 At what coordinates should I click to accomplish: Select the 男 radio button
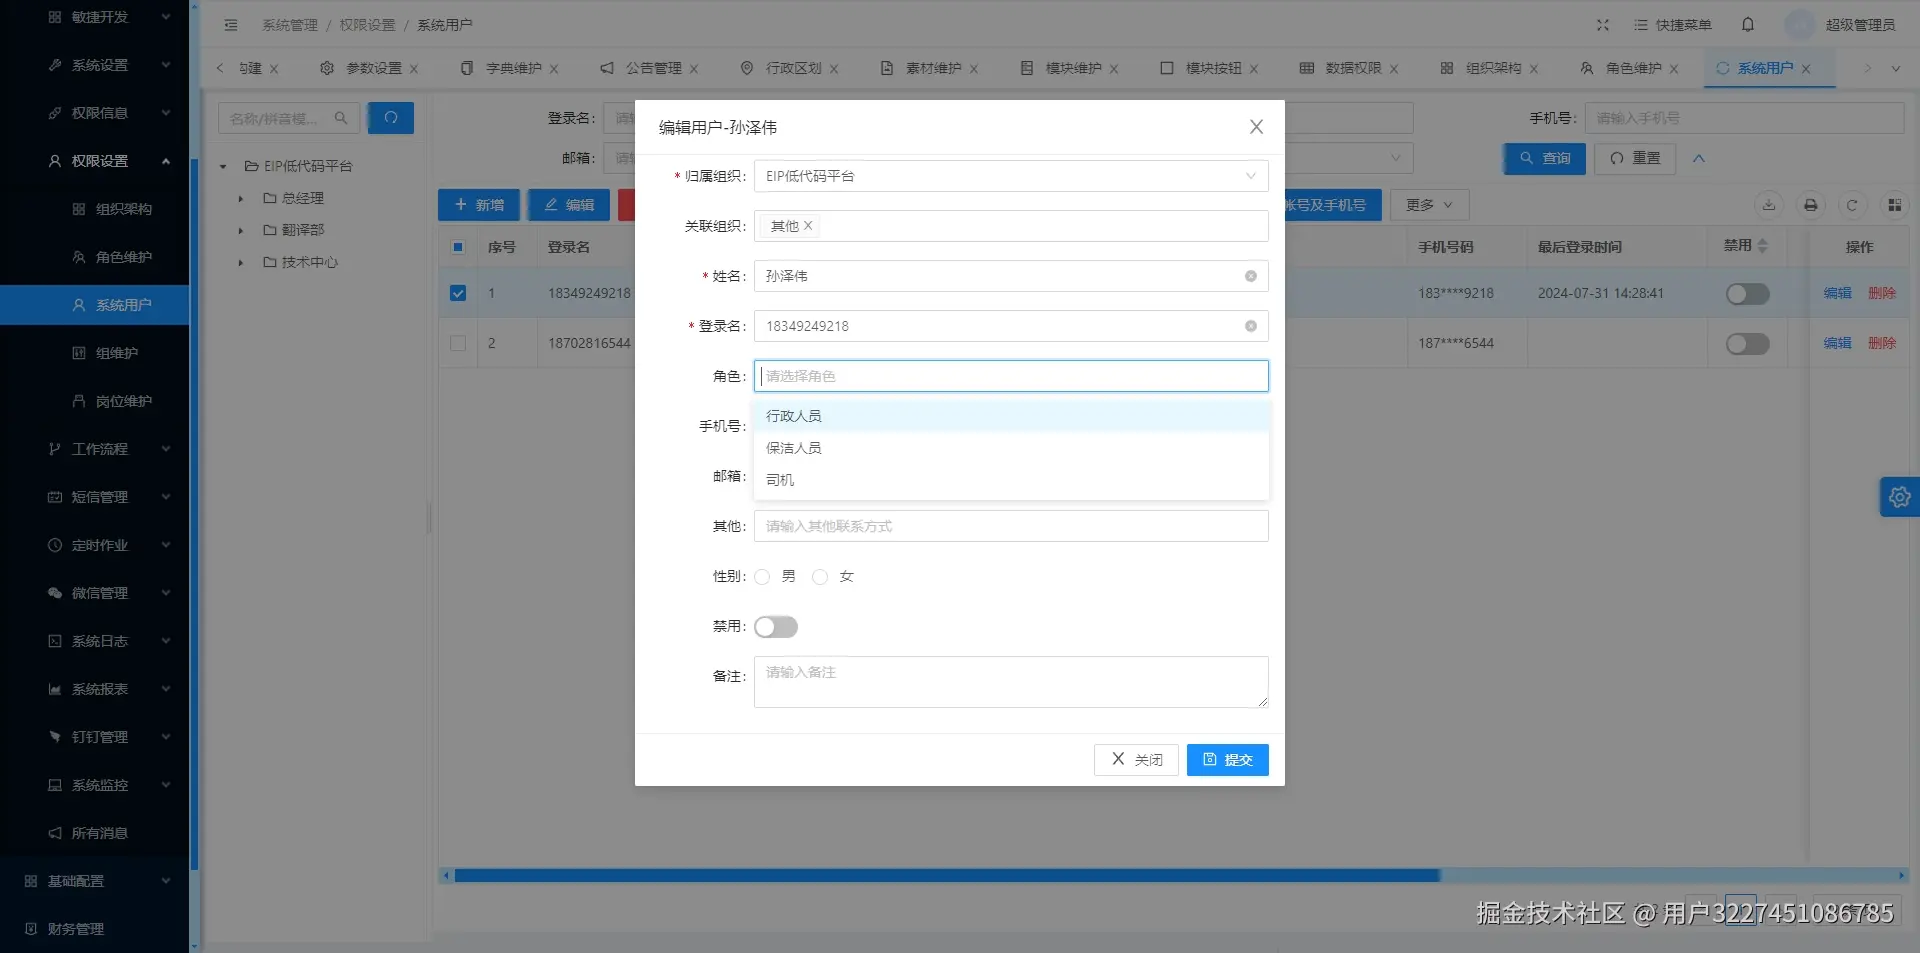tap(762, 577)
